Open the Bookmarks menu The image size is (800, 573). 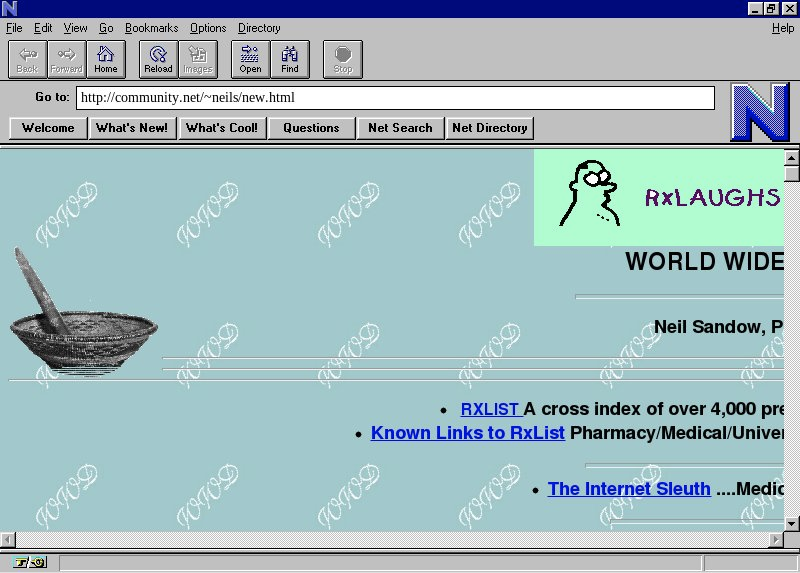pyautogui.click(x=152, y=28)
